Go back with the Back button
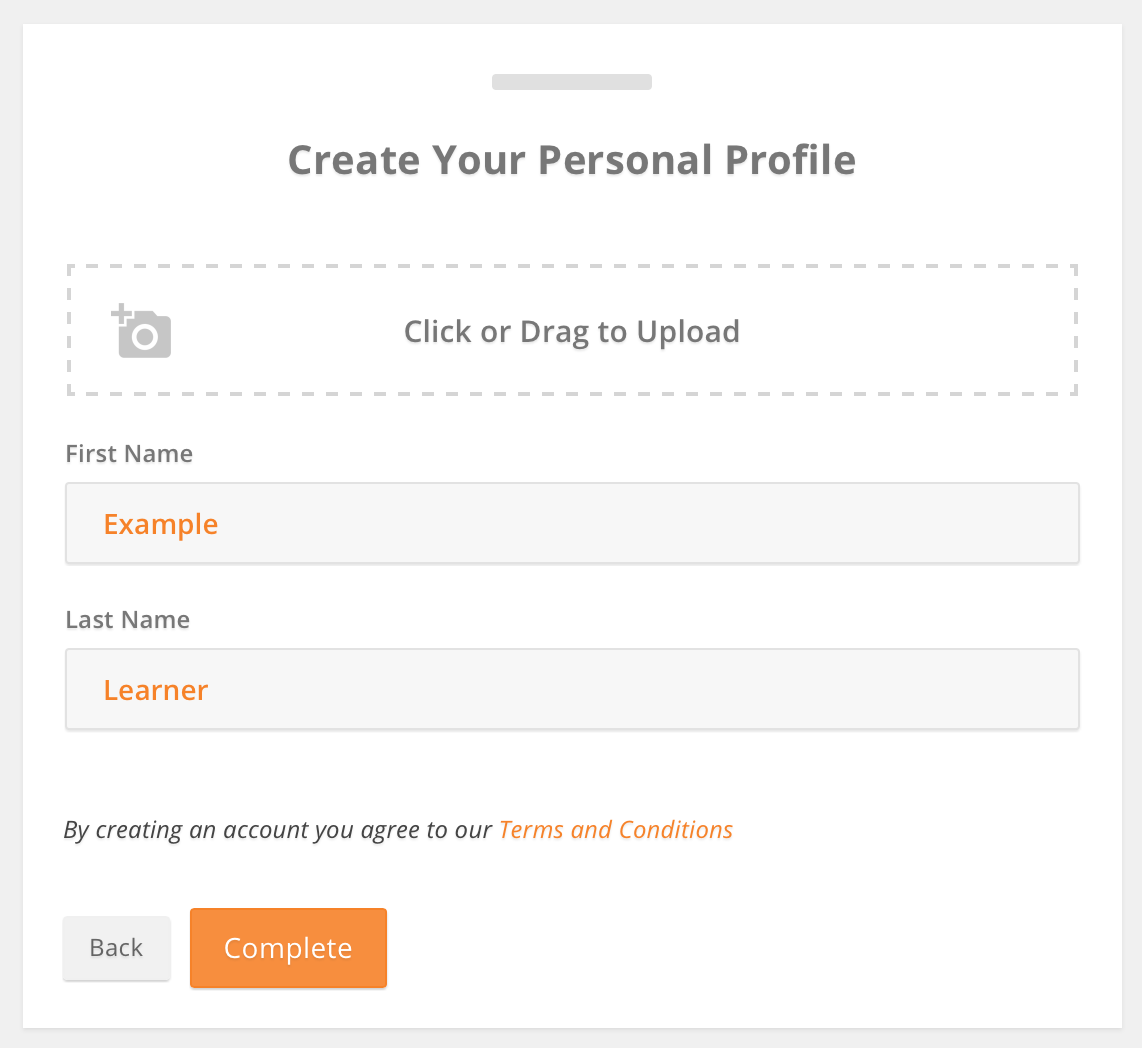 point(117,948)
